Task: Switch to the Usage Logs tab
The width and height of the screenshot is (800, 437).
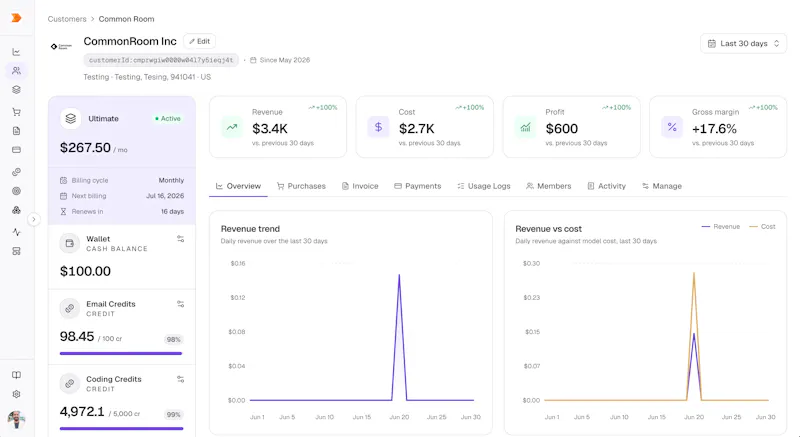Action: click(484, 186)
